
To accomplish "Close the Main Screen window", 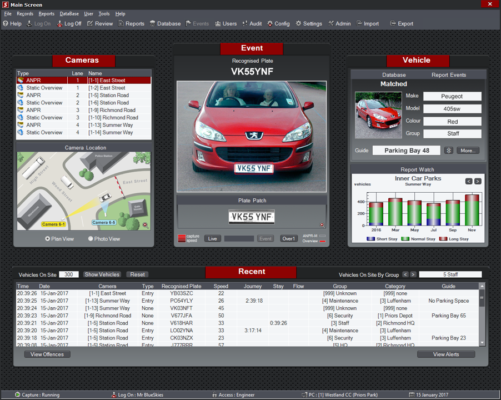I will pos(490,4).
